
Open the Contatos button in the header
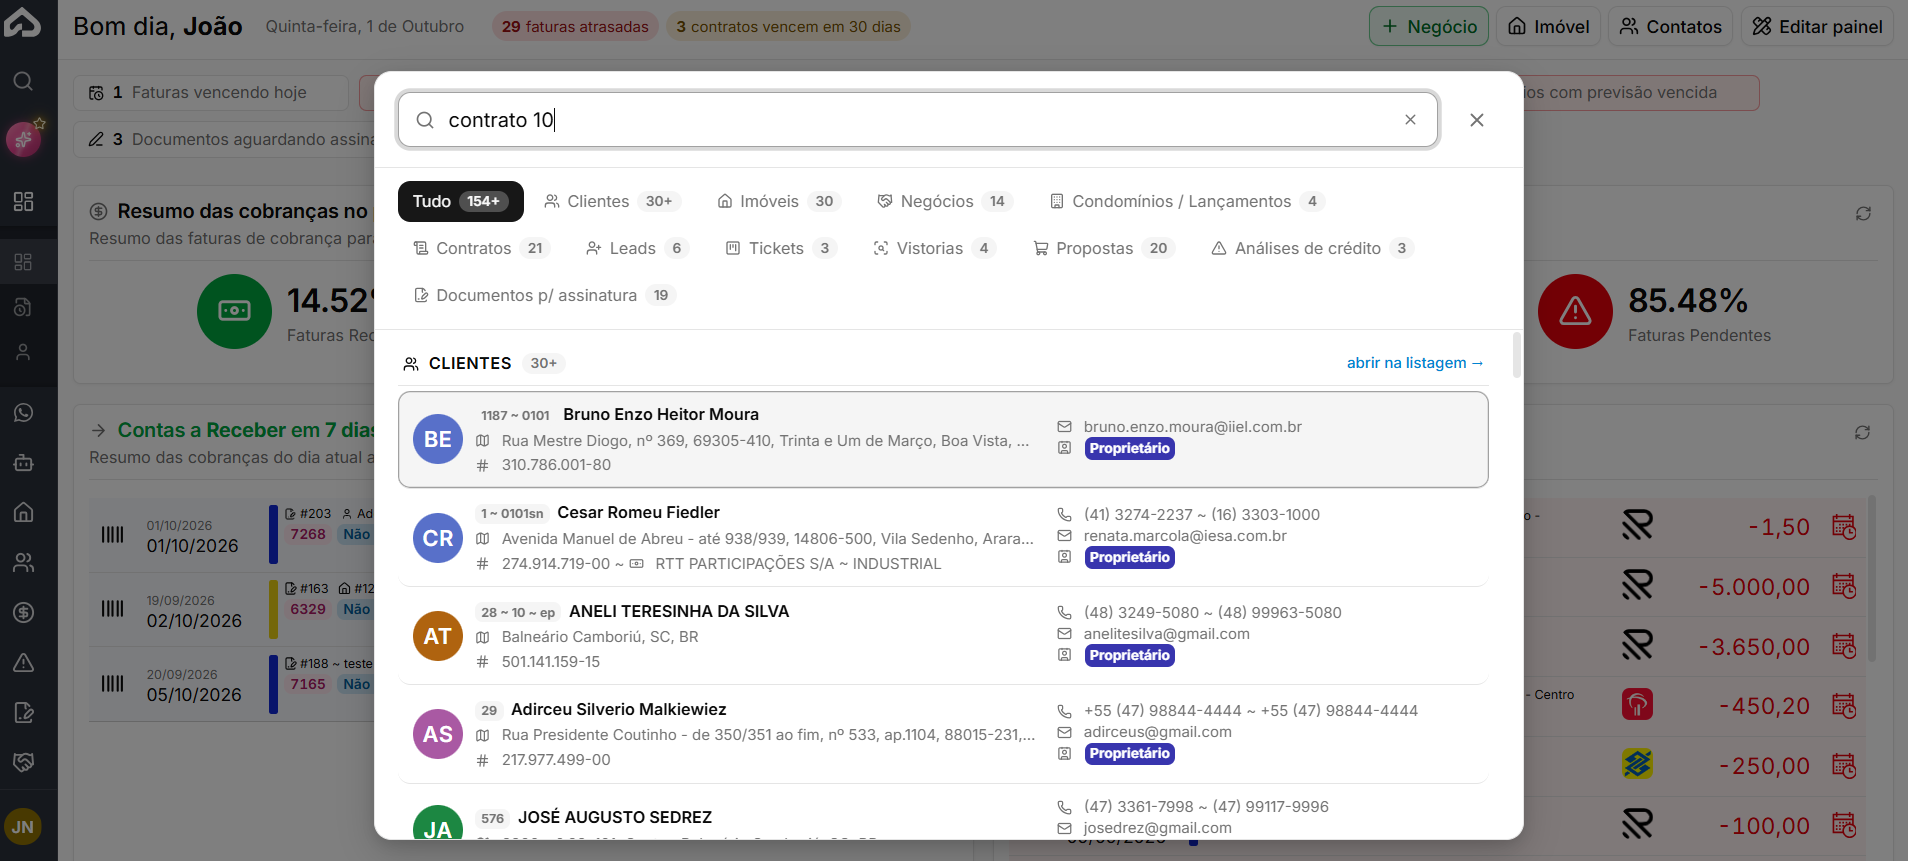[1671, 27]
